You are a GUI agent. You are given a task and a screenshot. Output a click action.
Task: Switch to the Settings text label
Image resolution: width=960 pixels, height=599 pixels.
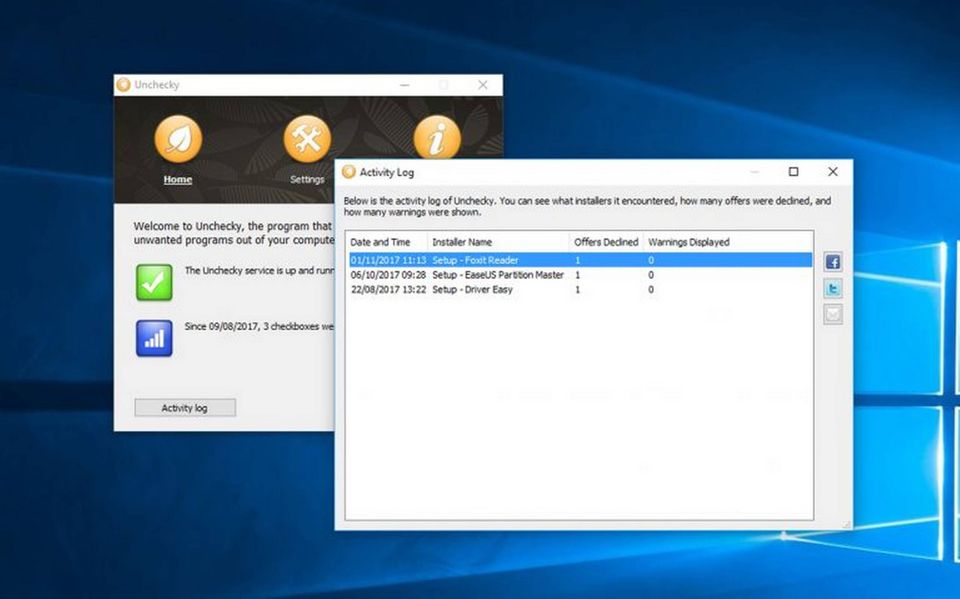(x=307, y=180)
